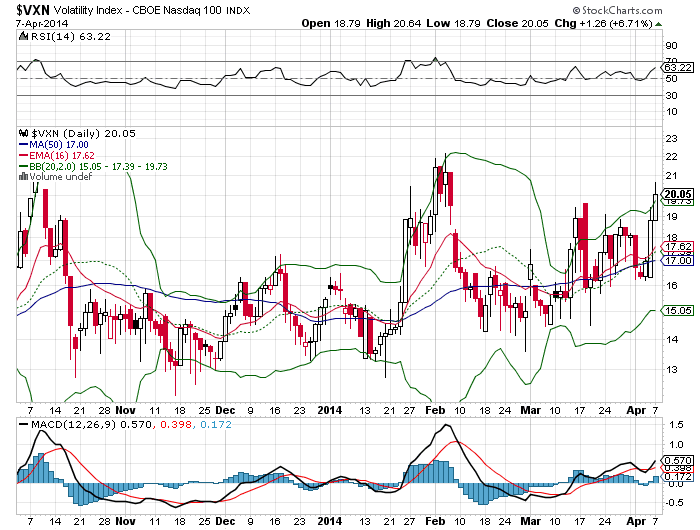Click the EMA(16) 17.62 legend entry
The image size is (700, 530).
click(x=57, y=155)
